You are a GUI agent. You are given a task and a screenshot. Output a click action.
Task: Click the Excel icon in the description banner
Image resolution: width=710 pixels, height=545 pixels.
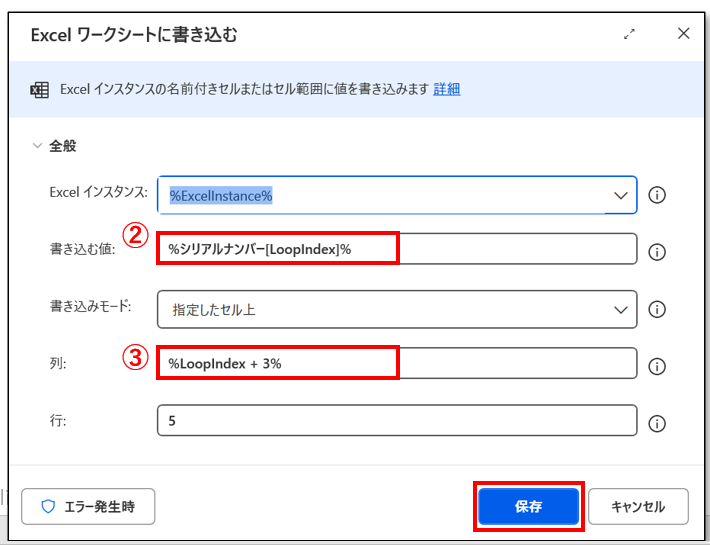pyautogui.click(x=40, y=90)
